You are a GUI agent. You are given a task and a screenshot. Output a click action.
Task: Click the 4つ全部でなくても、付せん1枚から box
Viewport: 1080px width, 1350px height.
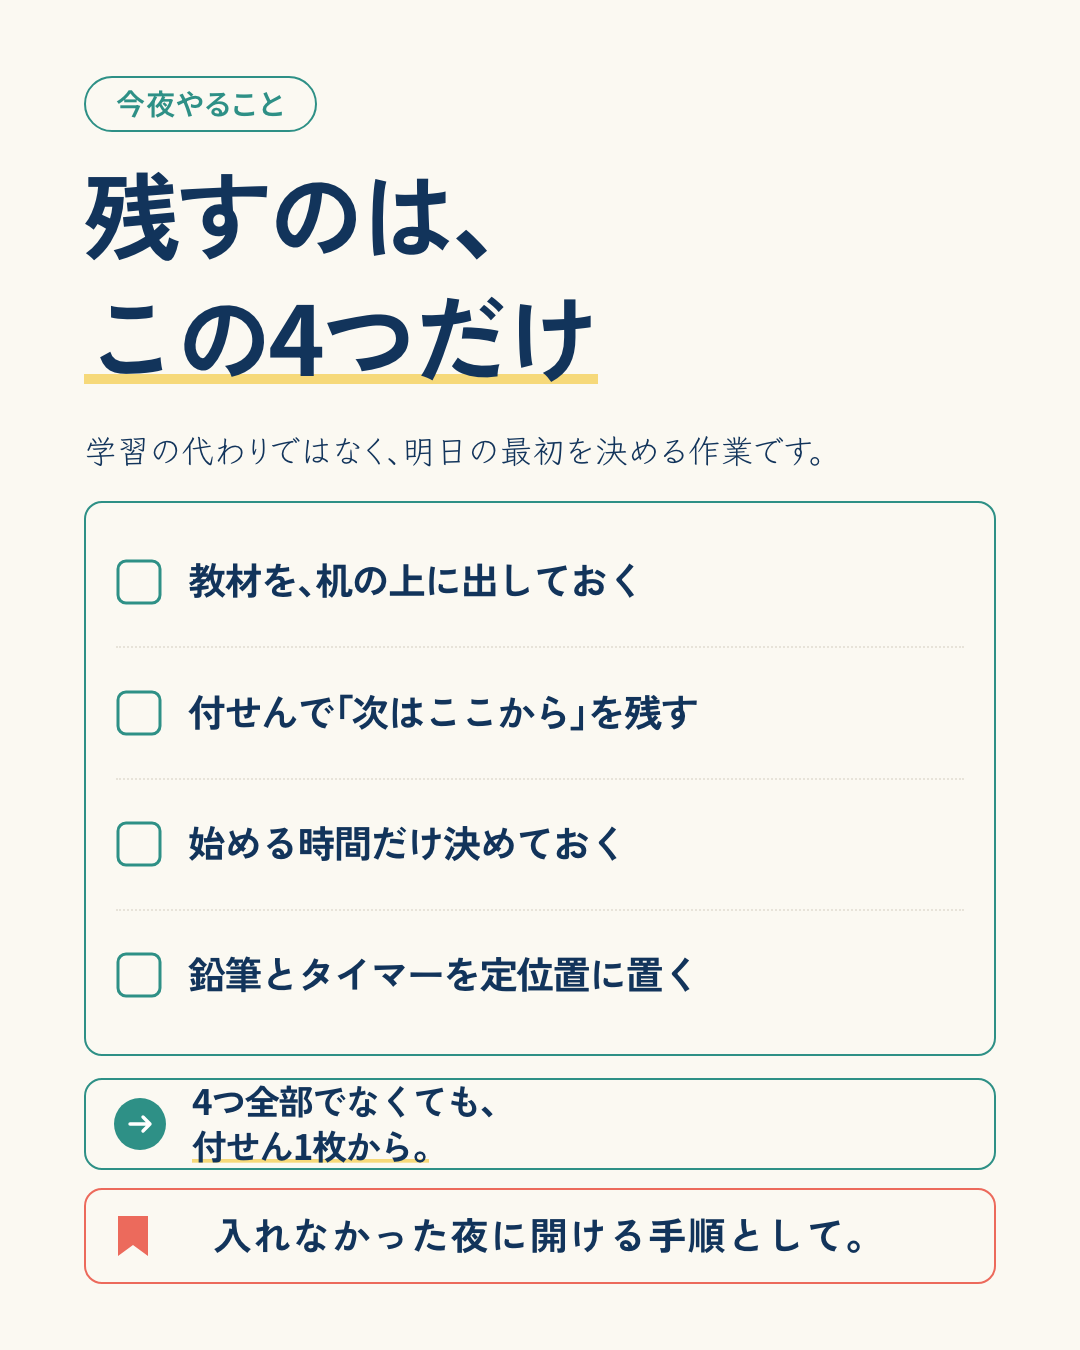tap(540, 1124)
